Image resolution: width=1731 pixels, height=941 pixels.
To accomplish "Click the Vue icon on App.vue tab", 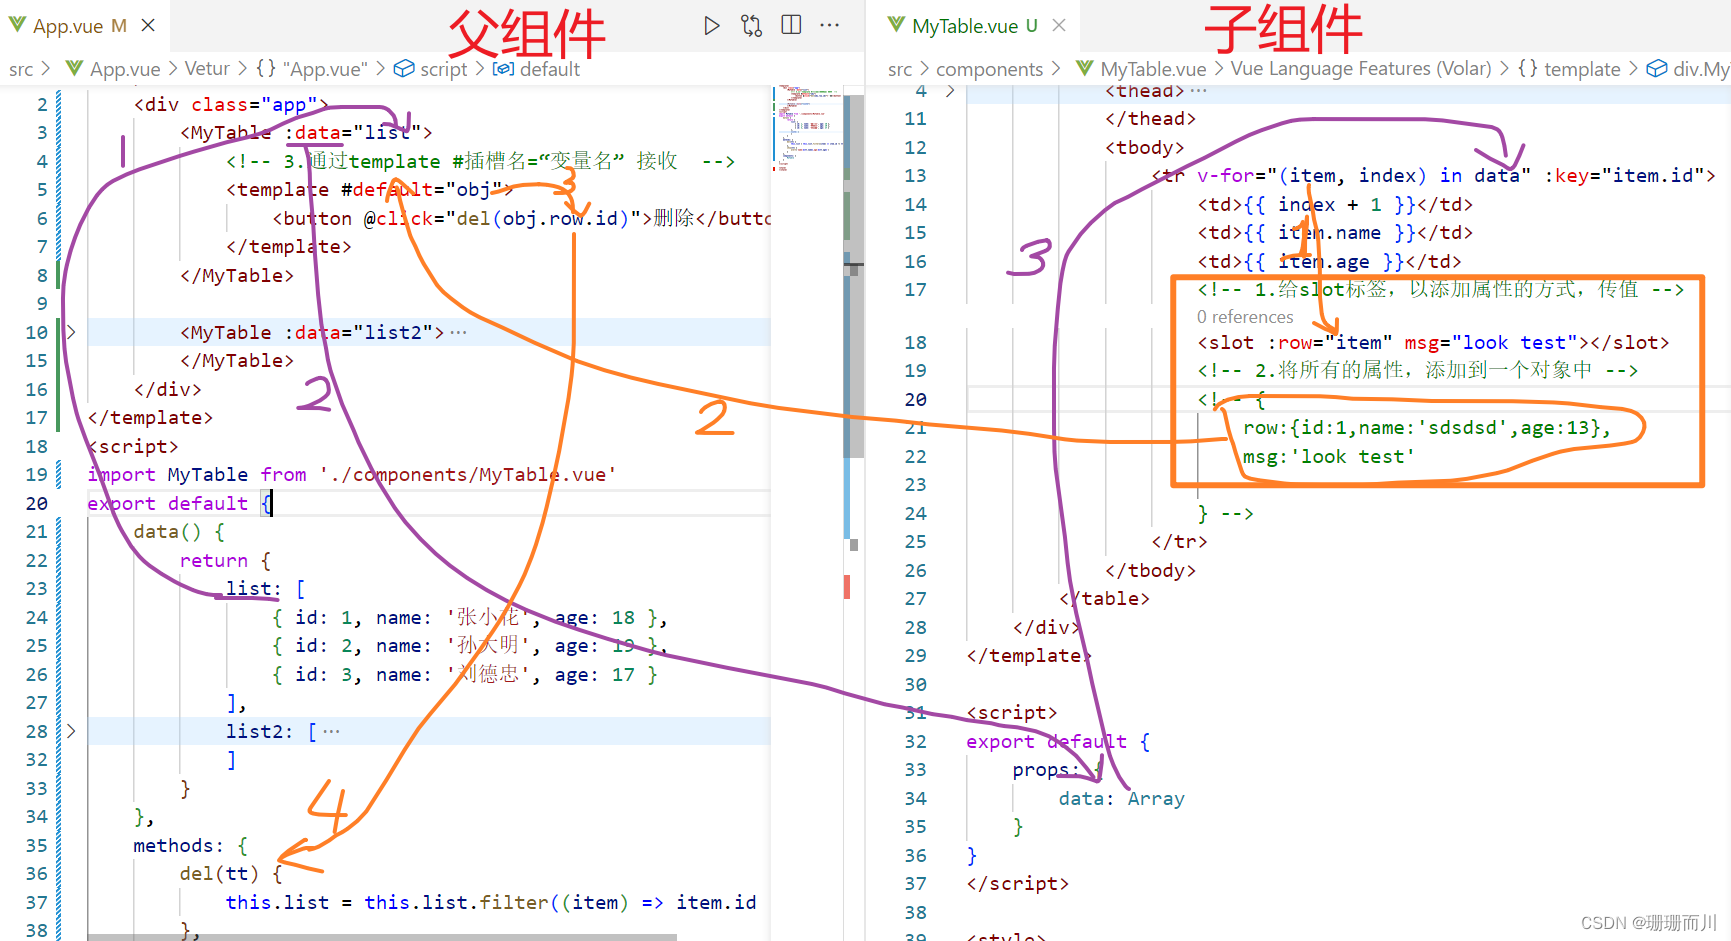I will tap(17, 24).
